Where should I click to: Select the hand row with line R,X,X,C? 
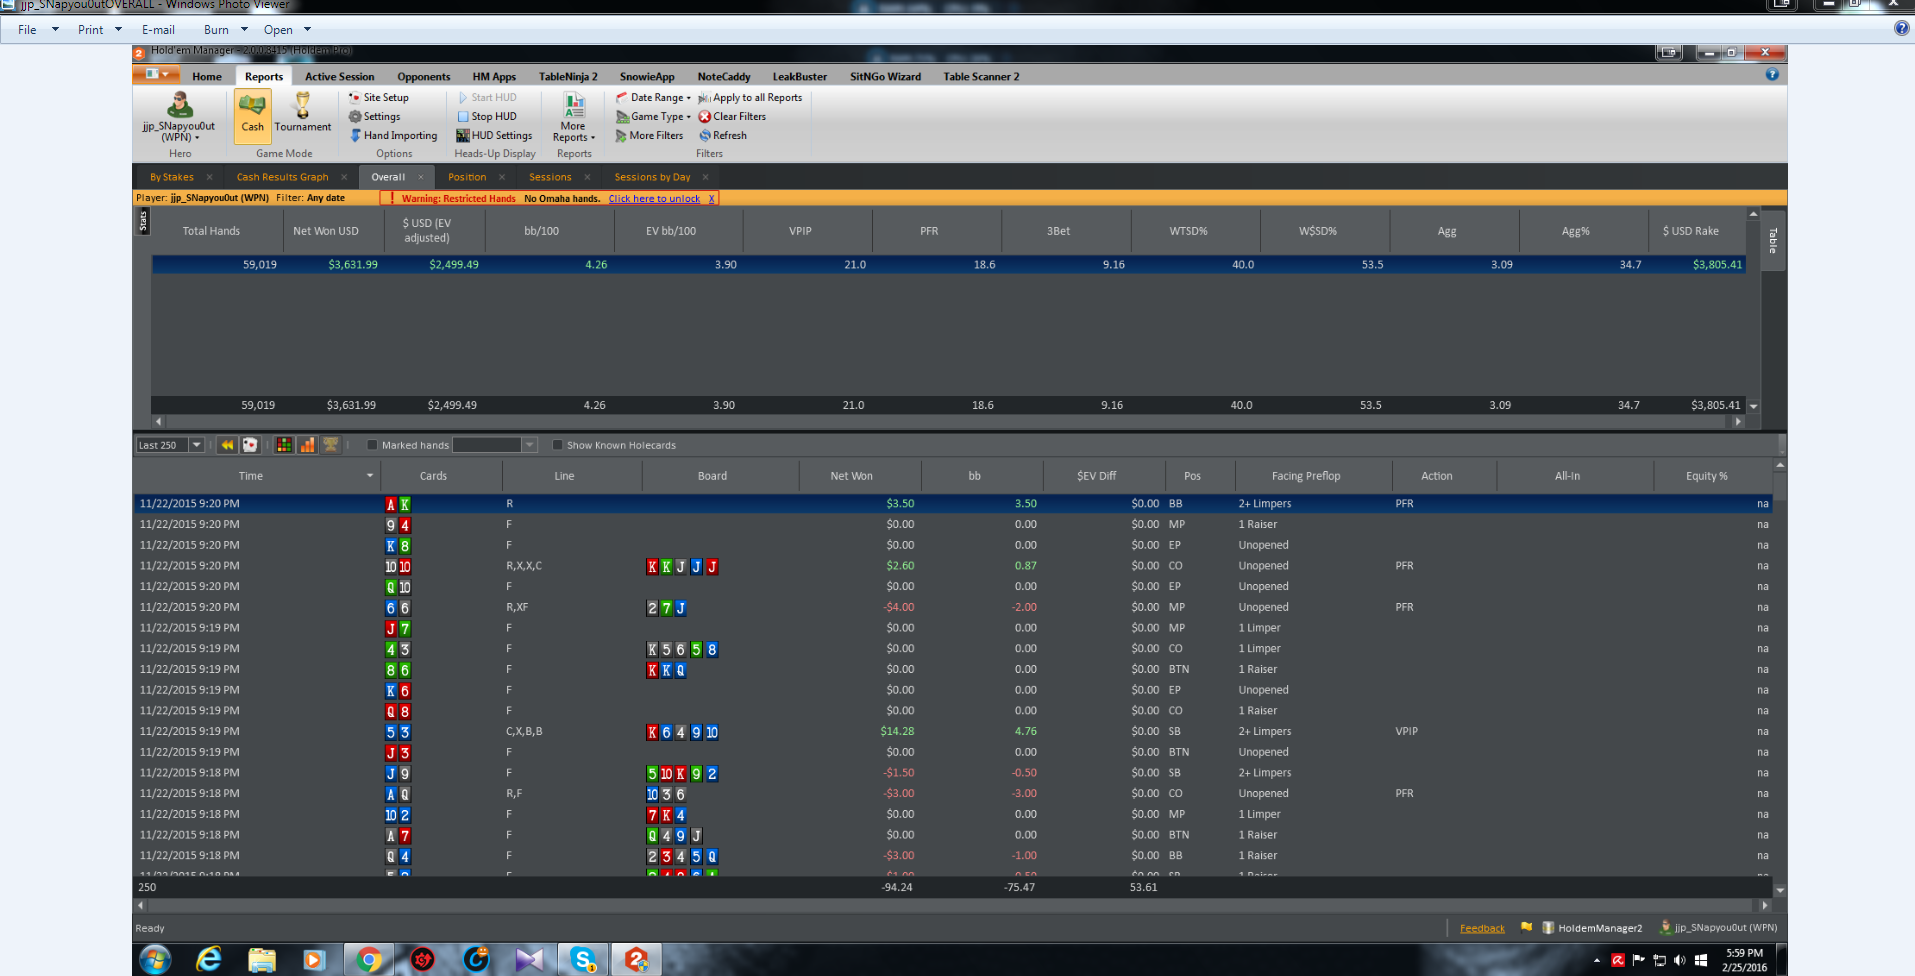point(952,566)
